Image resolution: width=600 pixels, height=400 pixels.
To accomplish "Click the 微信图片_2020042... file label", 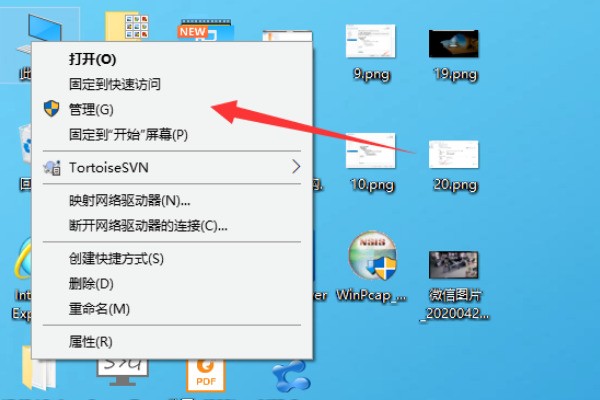I will 455,305.
